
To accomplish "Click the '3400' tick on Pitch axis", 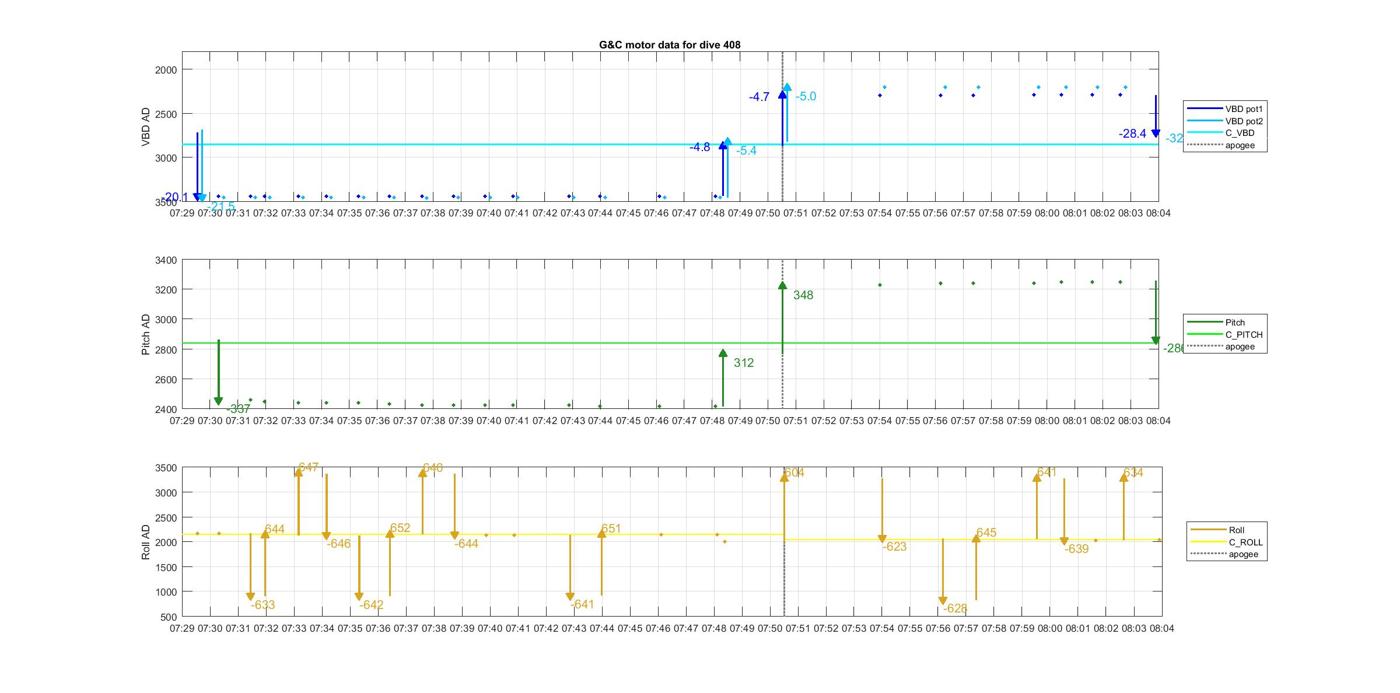I will 166,260.
